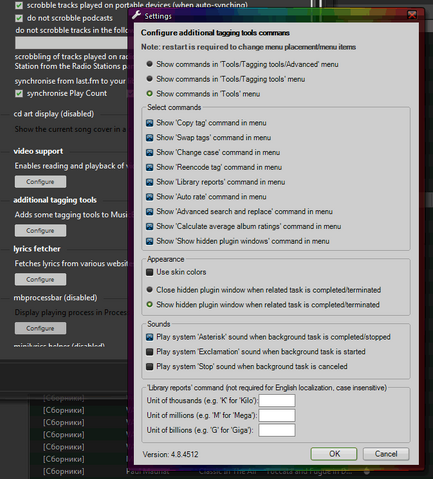This screenshot has height=479, width=433.
Task: Open Configure under mbprocessbar
Action: coord(40,328)
